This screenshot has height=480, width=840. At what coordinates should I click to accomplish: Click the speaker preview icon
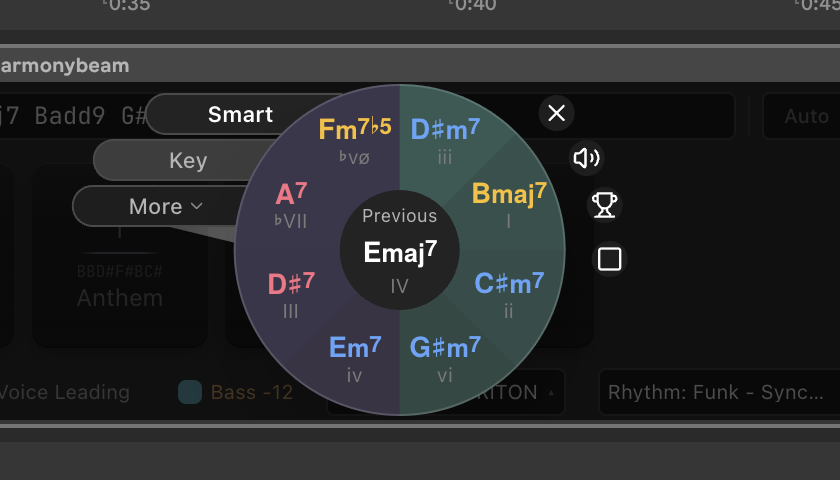click(x=587, y=158)
